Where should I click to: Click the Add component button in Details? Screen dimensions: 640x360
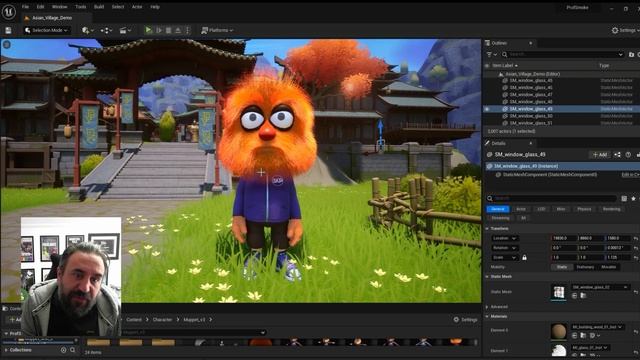[x=600, y=155]
